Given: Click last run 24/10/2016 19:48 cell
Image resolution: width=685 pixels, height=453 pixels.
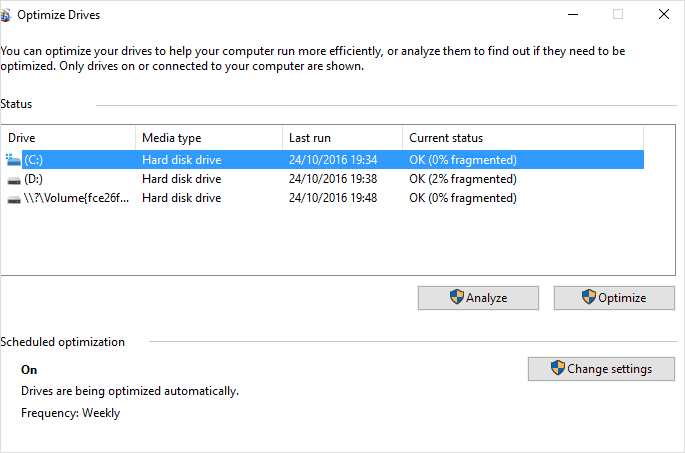Looking at the screenshot, I should click(x=333, y=198).
